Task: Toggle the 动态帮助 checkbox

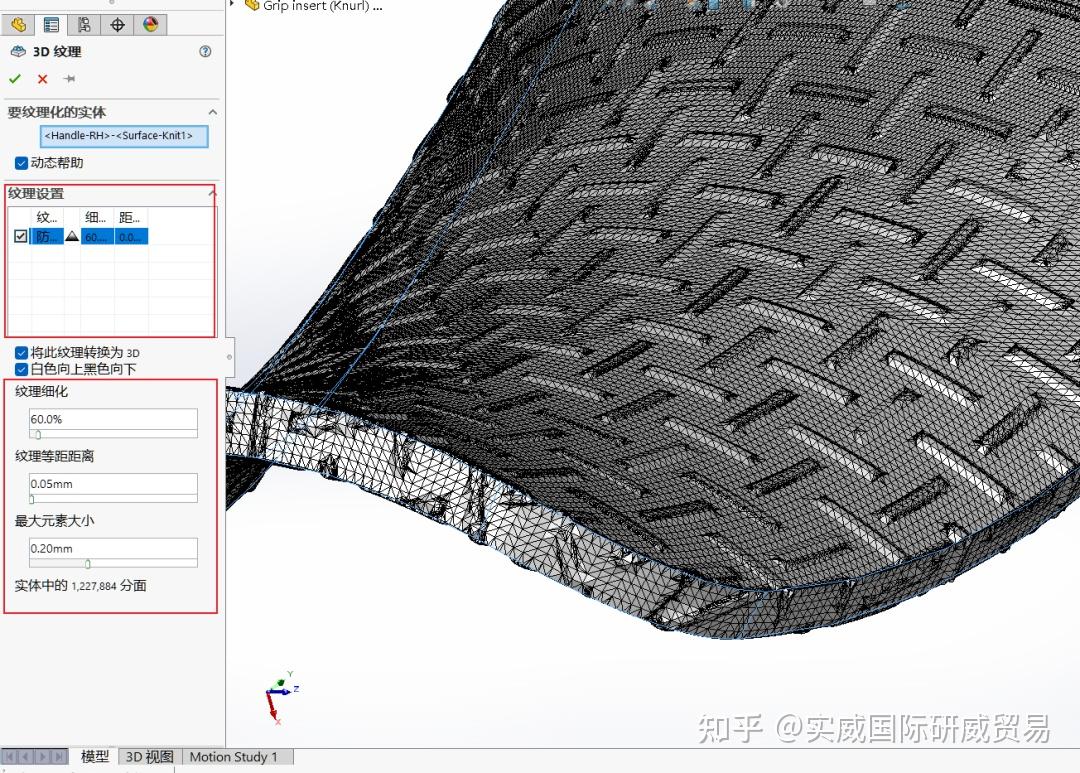Action: point(21,162)
